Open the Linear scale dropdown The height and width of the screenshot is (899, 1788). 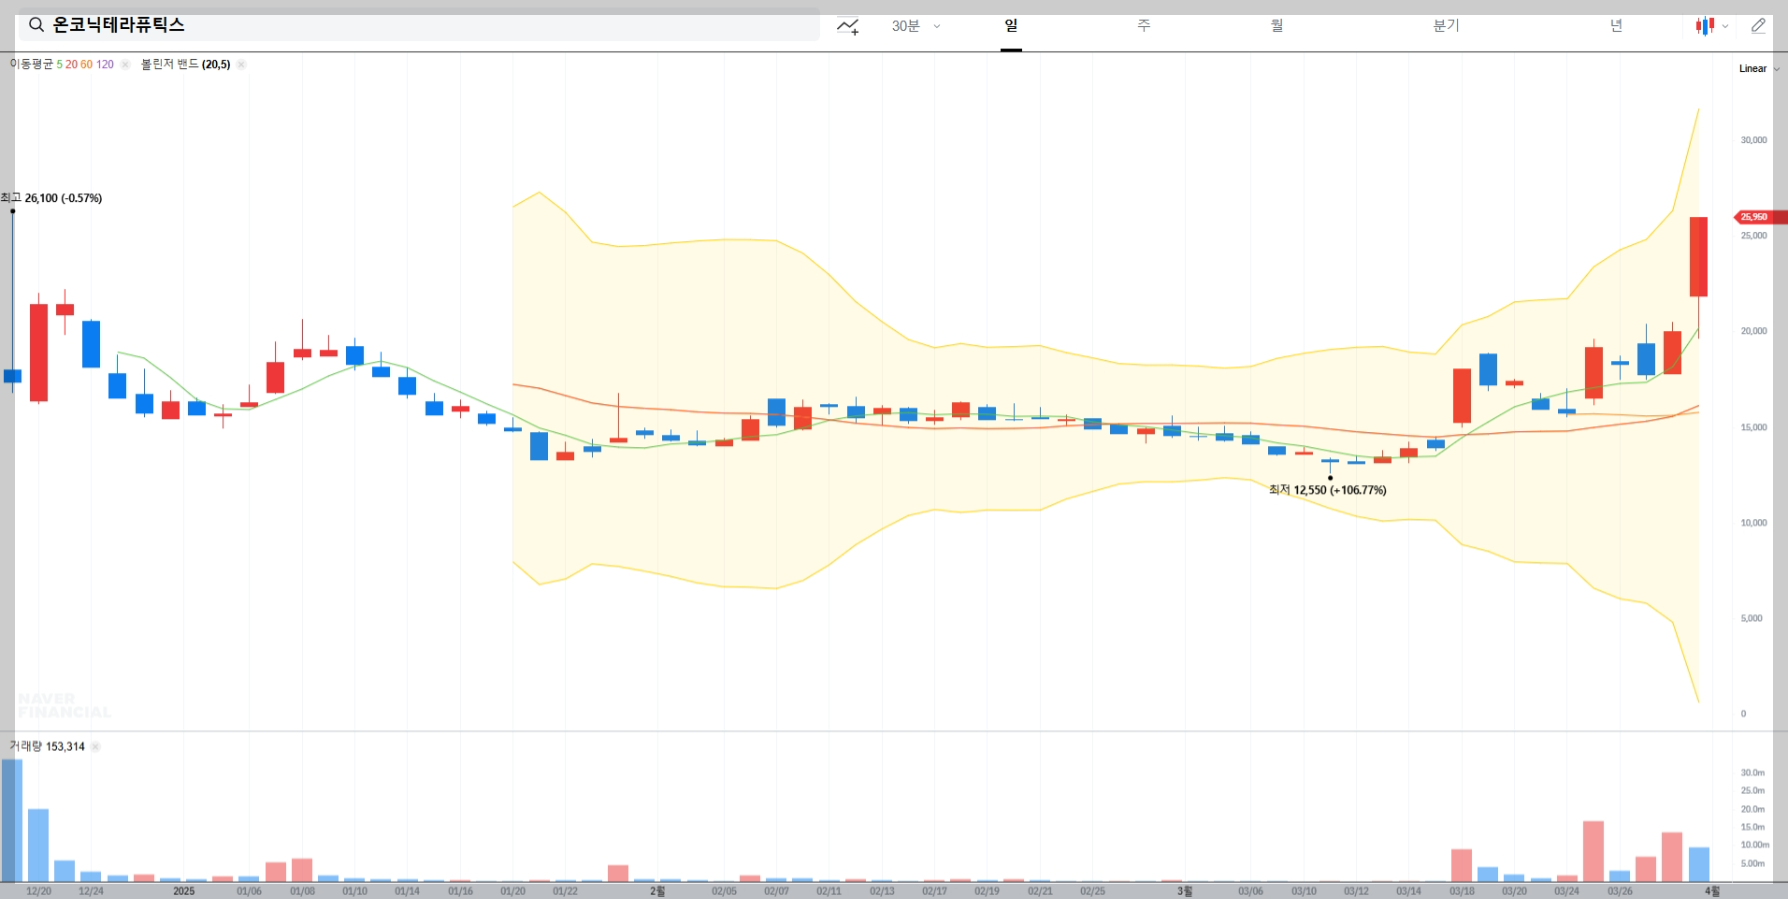coord(1759,69)
